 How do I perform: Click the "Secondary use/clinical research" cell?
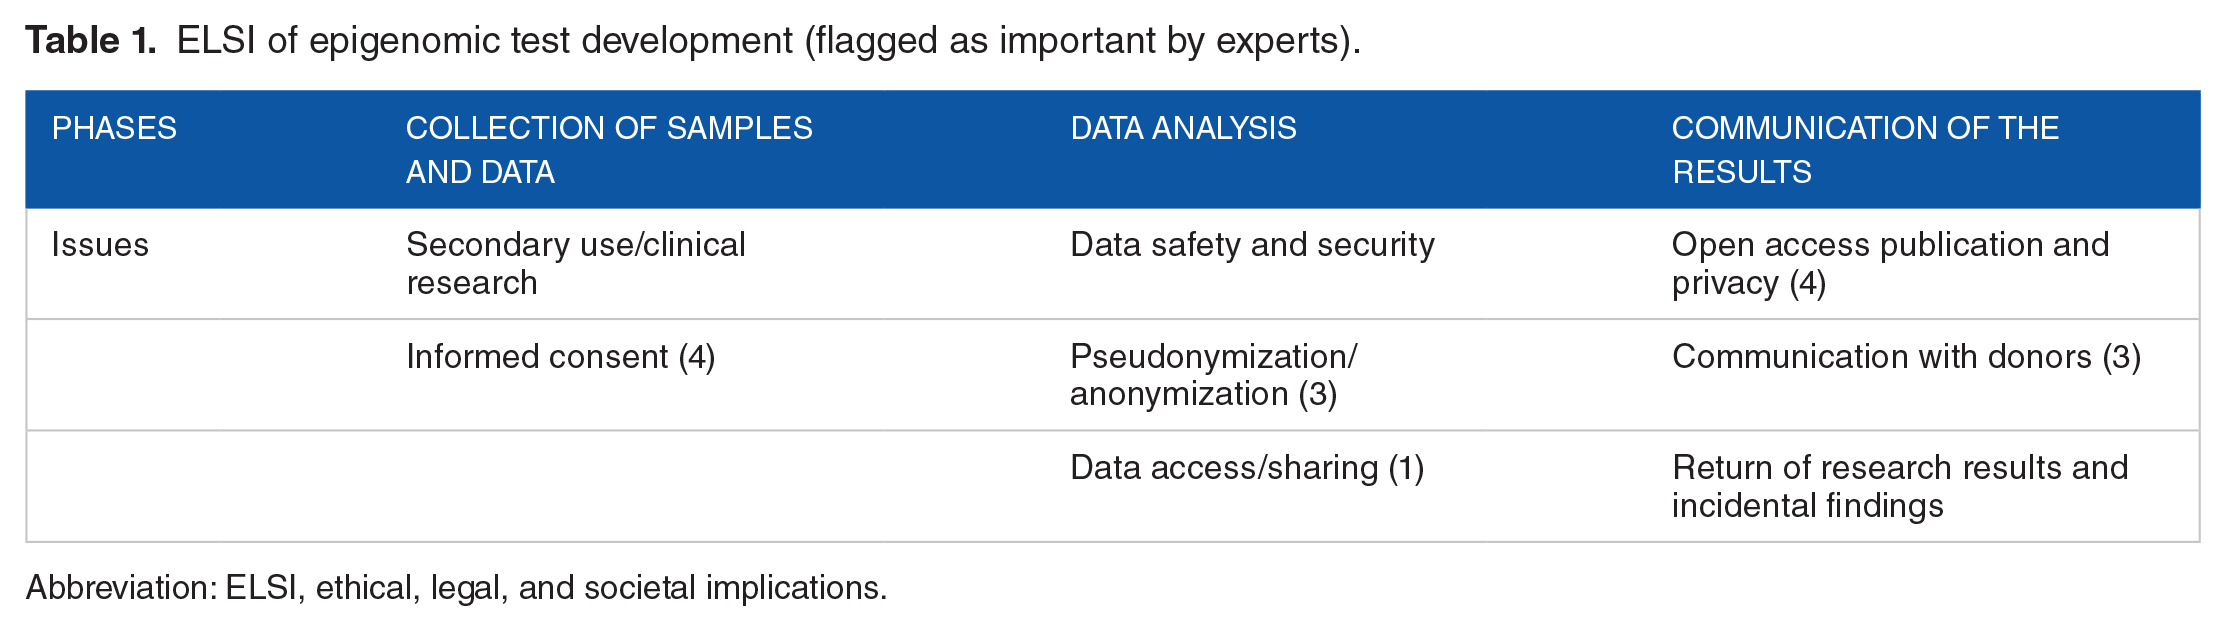click(x=576, y=264)
